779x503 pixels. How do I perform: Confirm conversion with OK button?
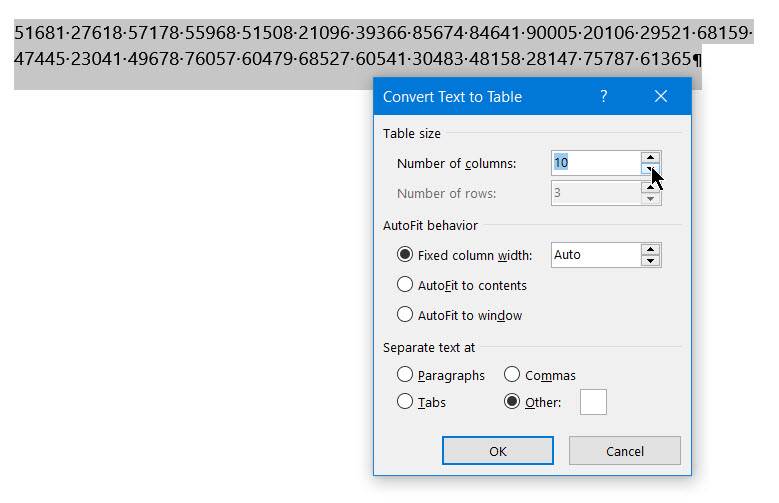click(498, 451)
